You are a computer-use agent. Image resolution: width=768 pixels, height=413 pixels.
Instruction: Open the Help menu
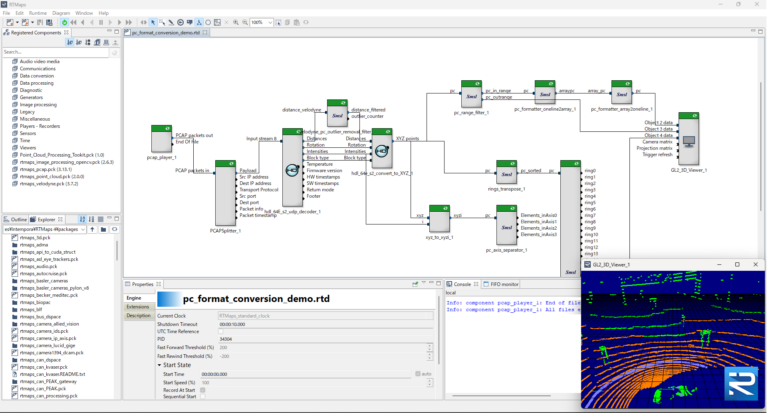pyautogui.click(x=103, y=13)
